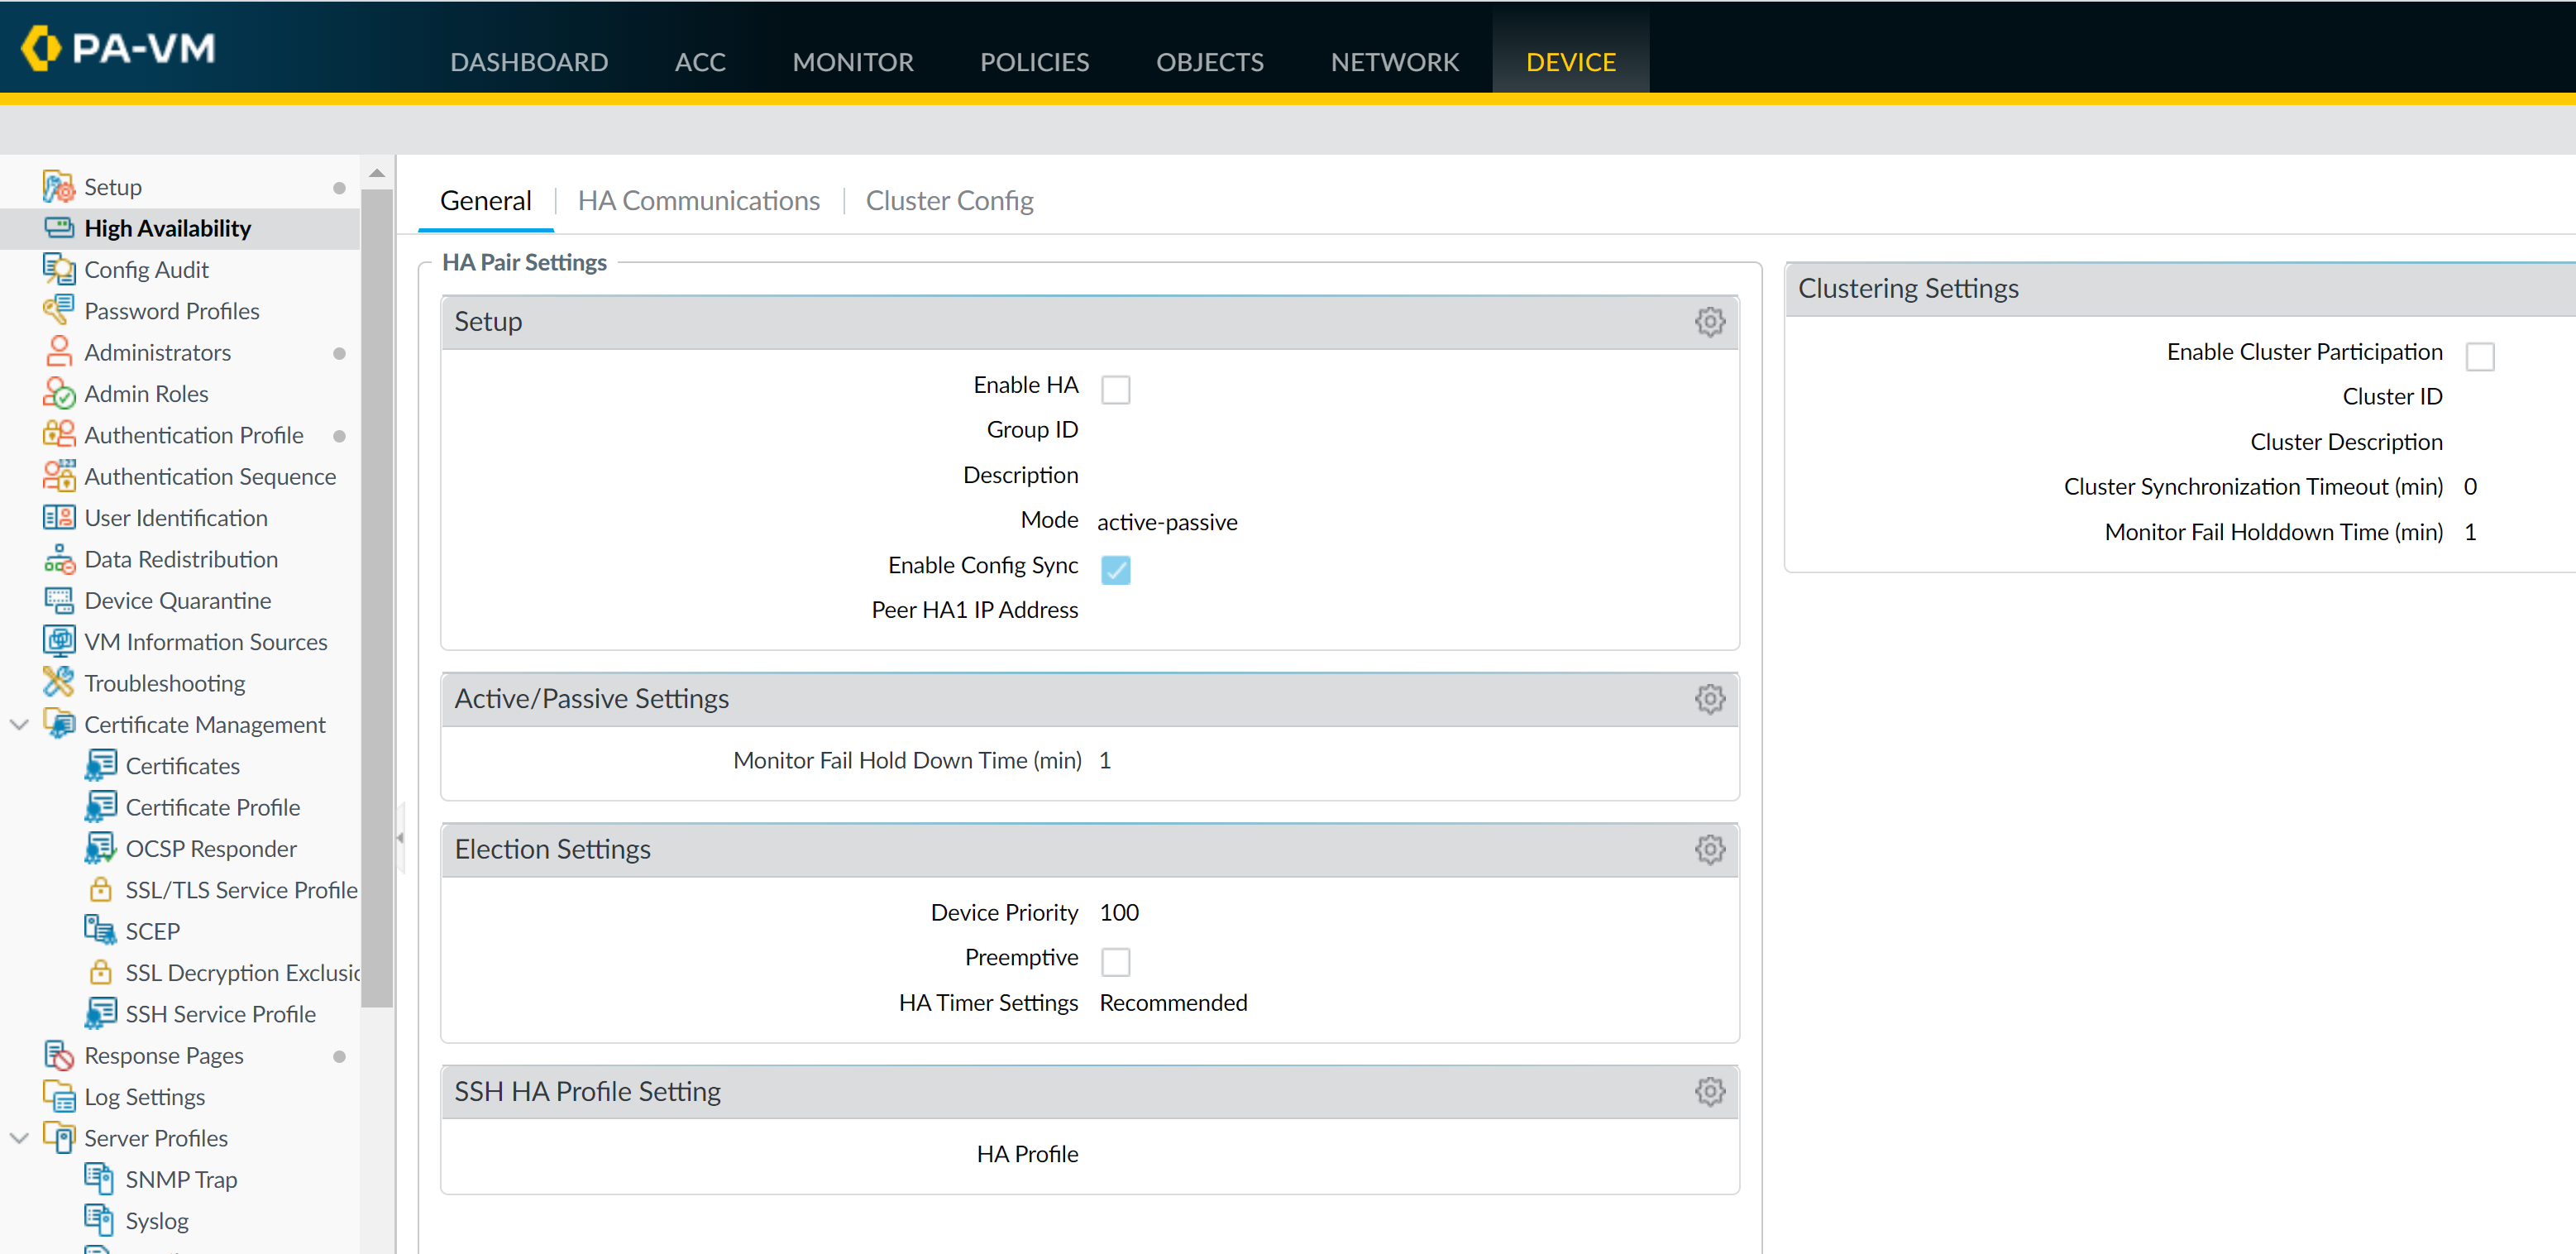The height and width of the screenshot is (1254, 2576).
Task: Toggle the Enable Config Sync checkbox
Action: 1115,569
